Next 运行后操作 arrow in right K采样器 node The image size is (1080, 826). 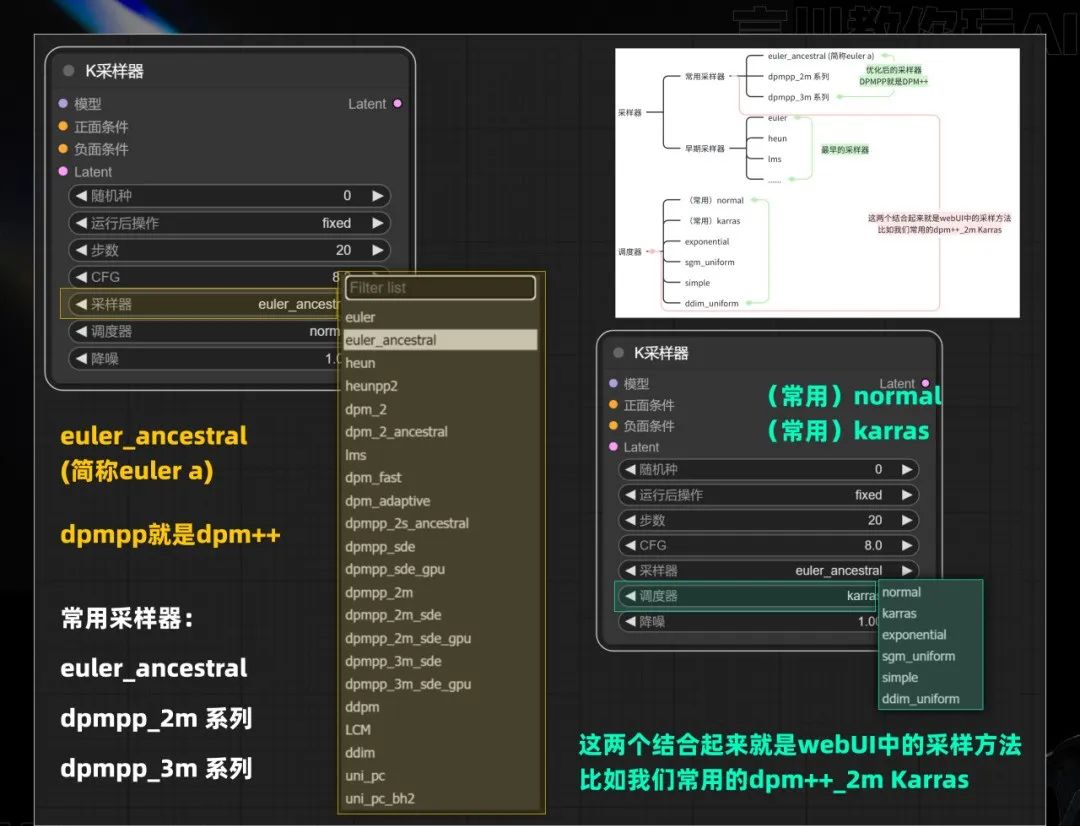pyautogui.click(x=907, y=495)
